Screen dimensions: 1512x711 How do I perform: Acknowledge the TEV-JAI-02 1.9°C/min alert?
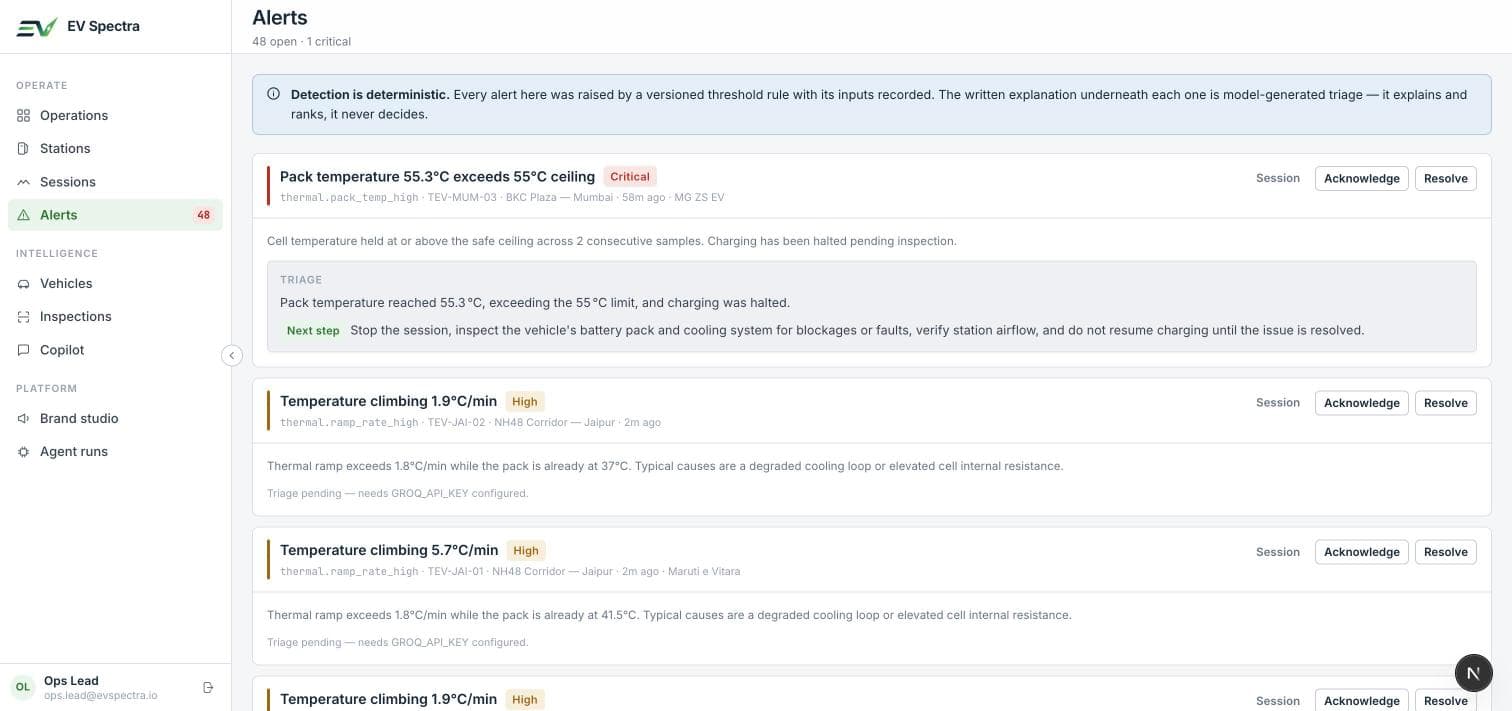tap(1361, 403)
